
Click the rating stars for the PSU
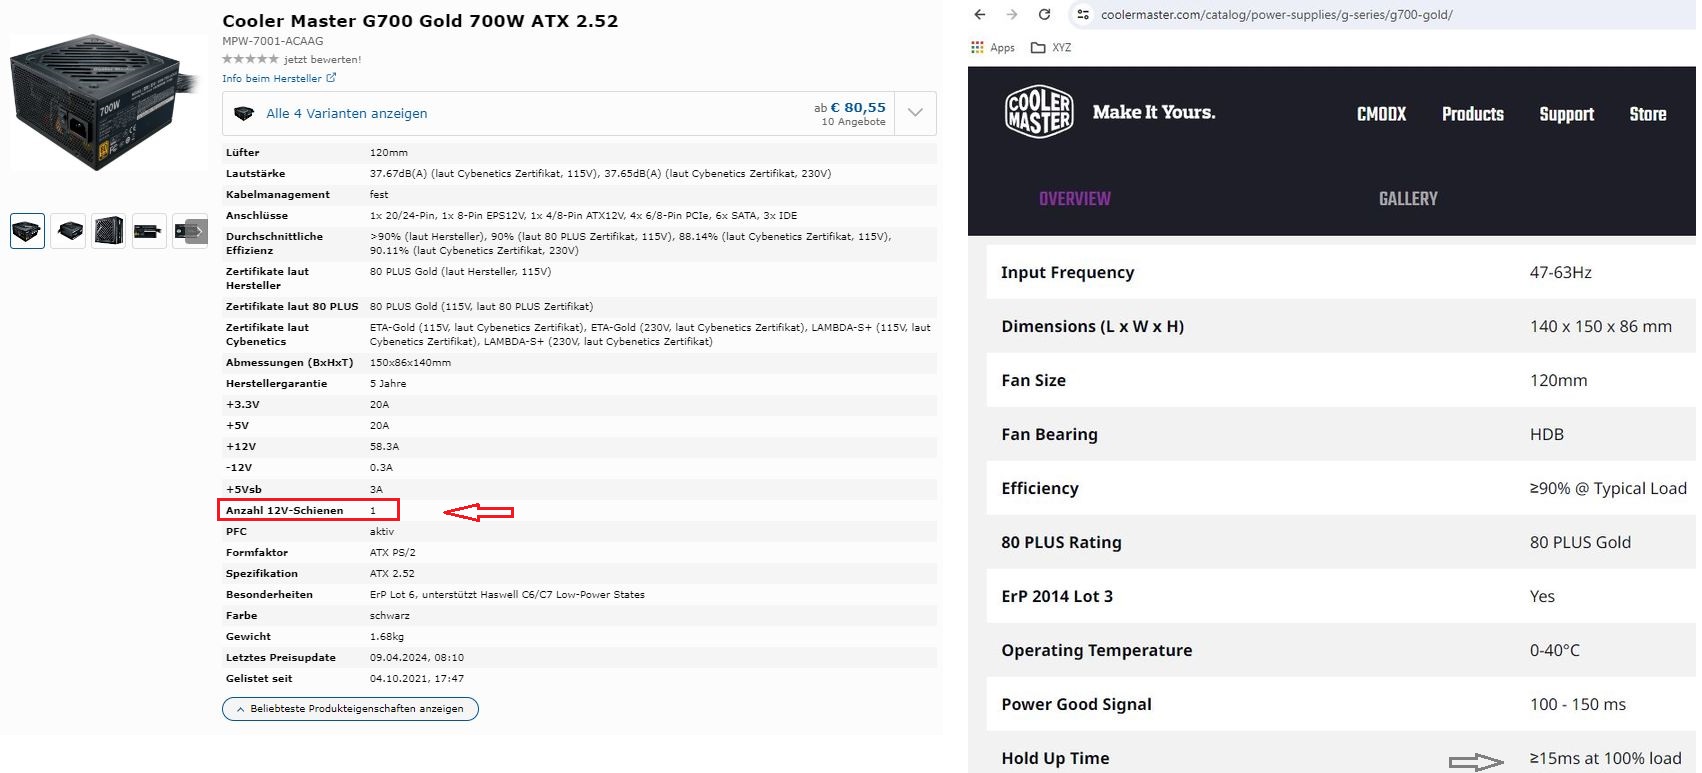pos(250,59)
